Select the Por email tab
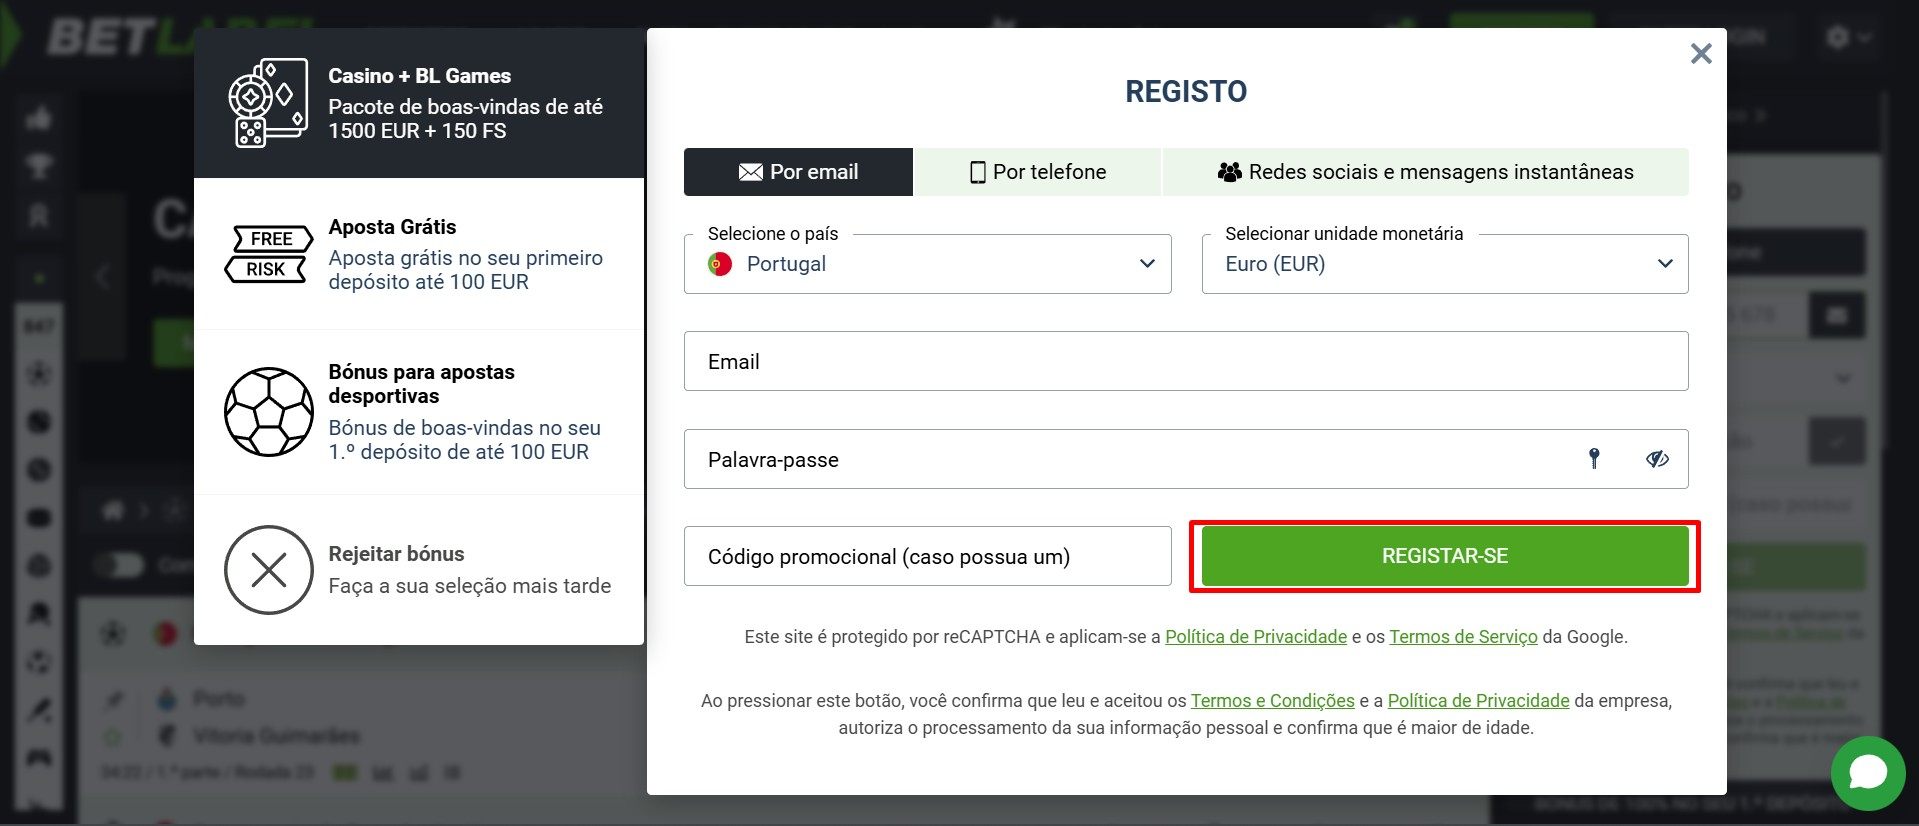The width and height of the screenshot is (1919, 826). (x=798, y=172)
